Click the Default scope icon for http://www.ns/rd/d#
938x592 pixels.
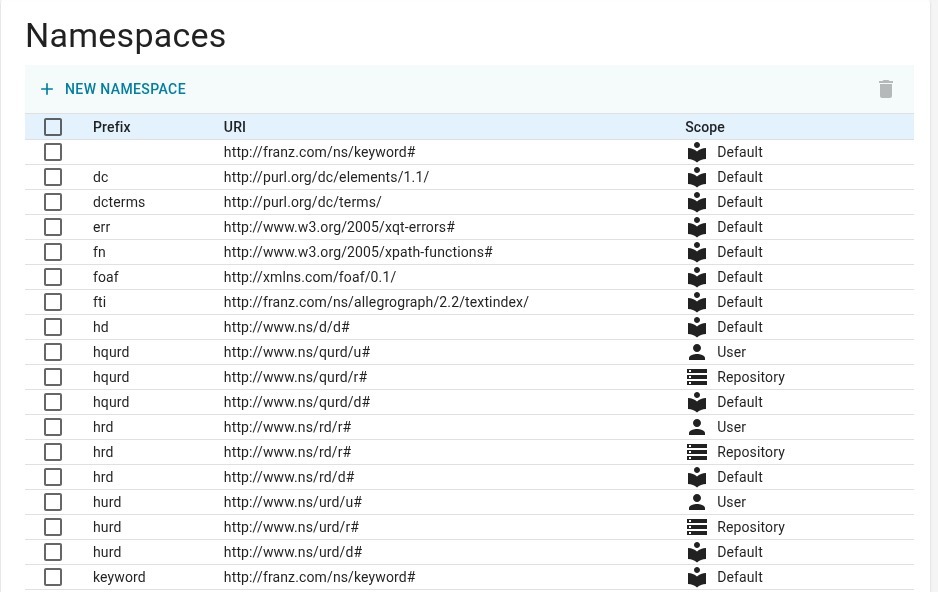point(696,477)
